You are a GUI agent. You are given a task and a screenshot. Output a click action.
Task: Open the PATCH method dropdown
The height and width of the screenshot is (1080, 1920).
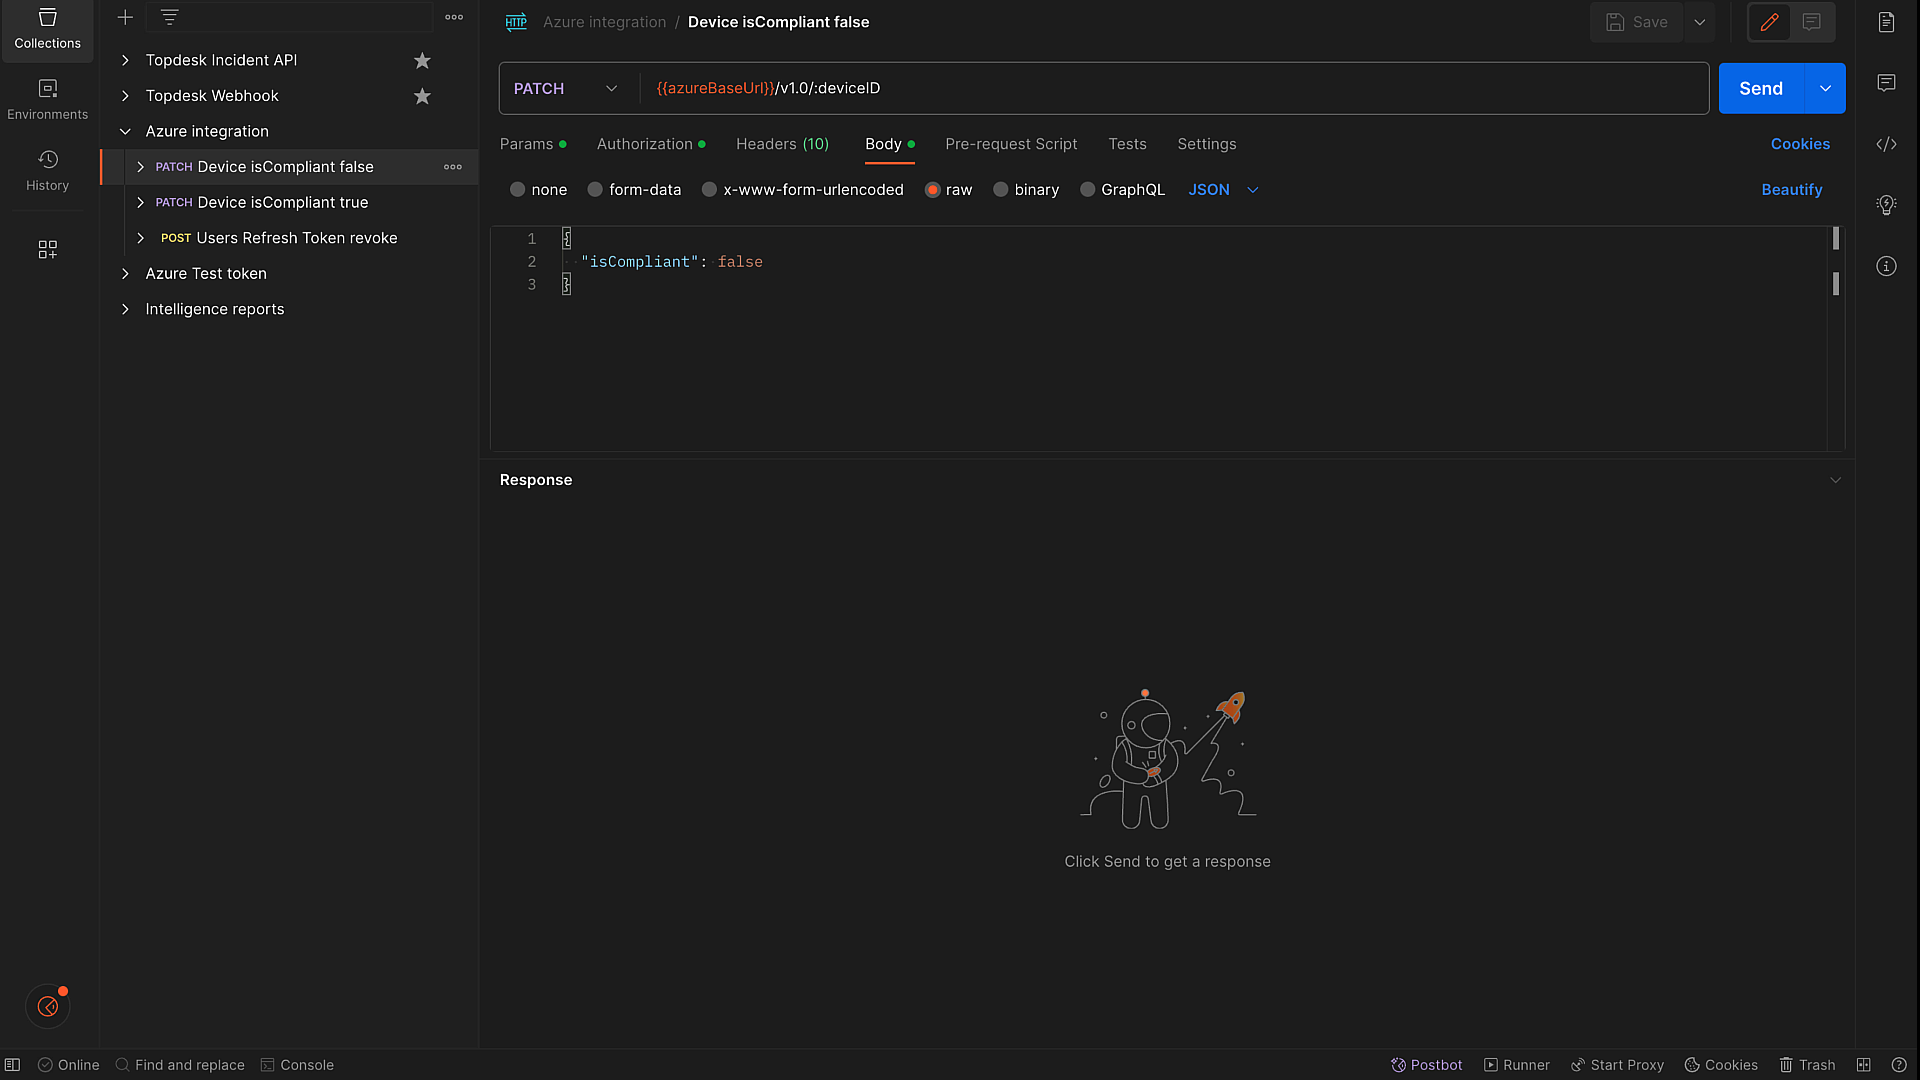(x=566, y=88)
